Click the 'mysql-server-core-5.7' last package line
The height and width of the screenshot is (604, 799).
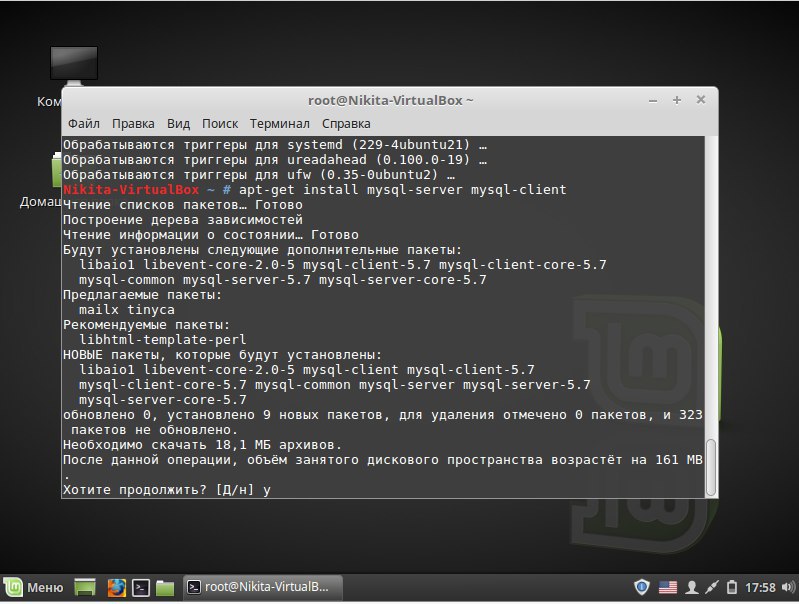coord(163,400)
